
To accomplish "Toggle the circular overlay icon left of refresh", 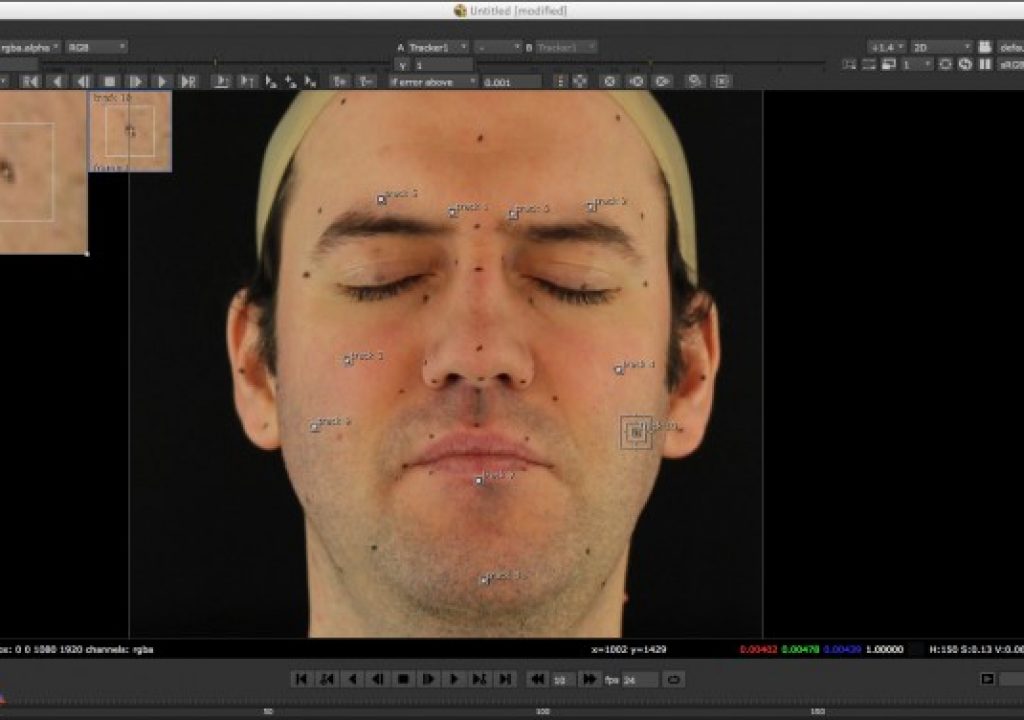I will (945, 64).
